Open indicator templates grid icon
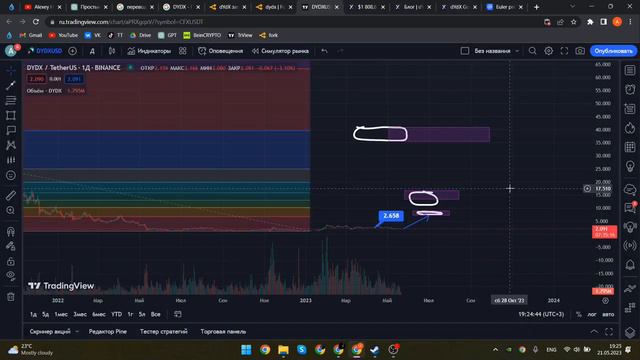640x360 pixels. tap(182, 51)
